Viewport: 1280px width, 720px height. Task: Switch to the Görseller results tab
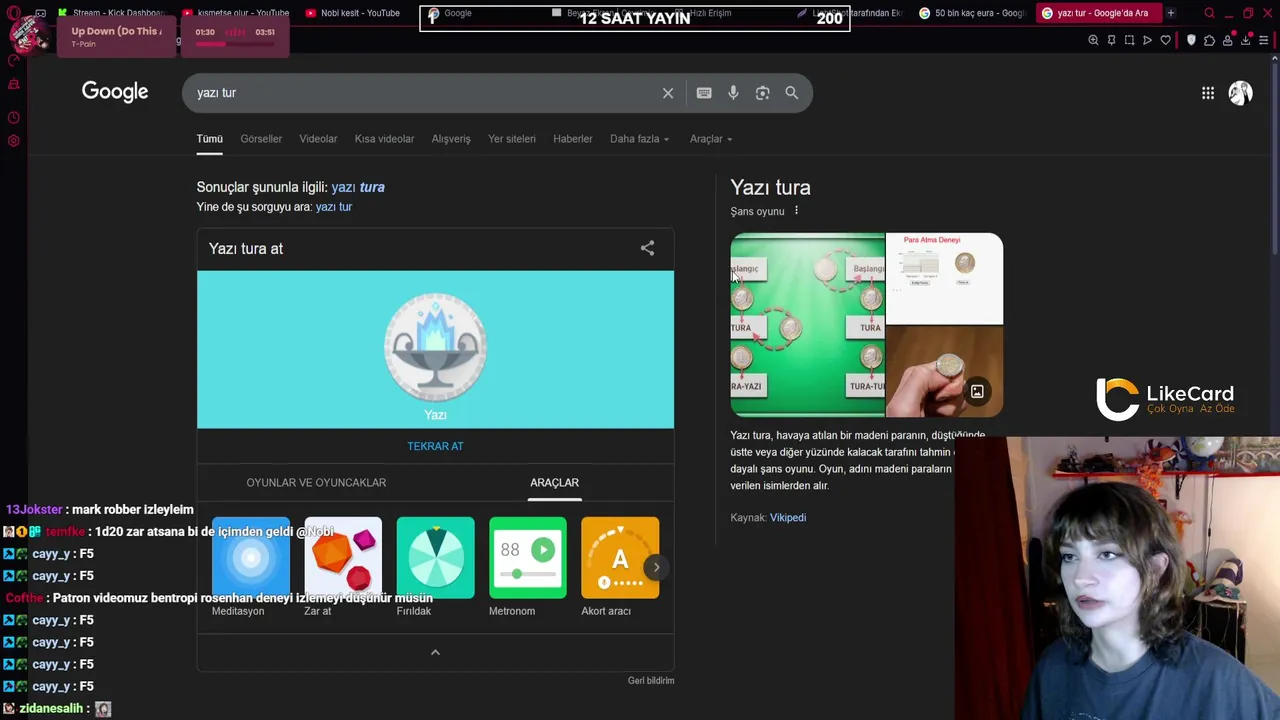coord(261,139)
